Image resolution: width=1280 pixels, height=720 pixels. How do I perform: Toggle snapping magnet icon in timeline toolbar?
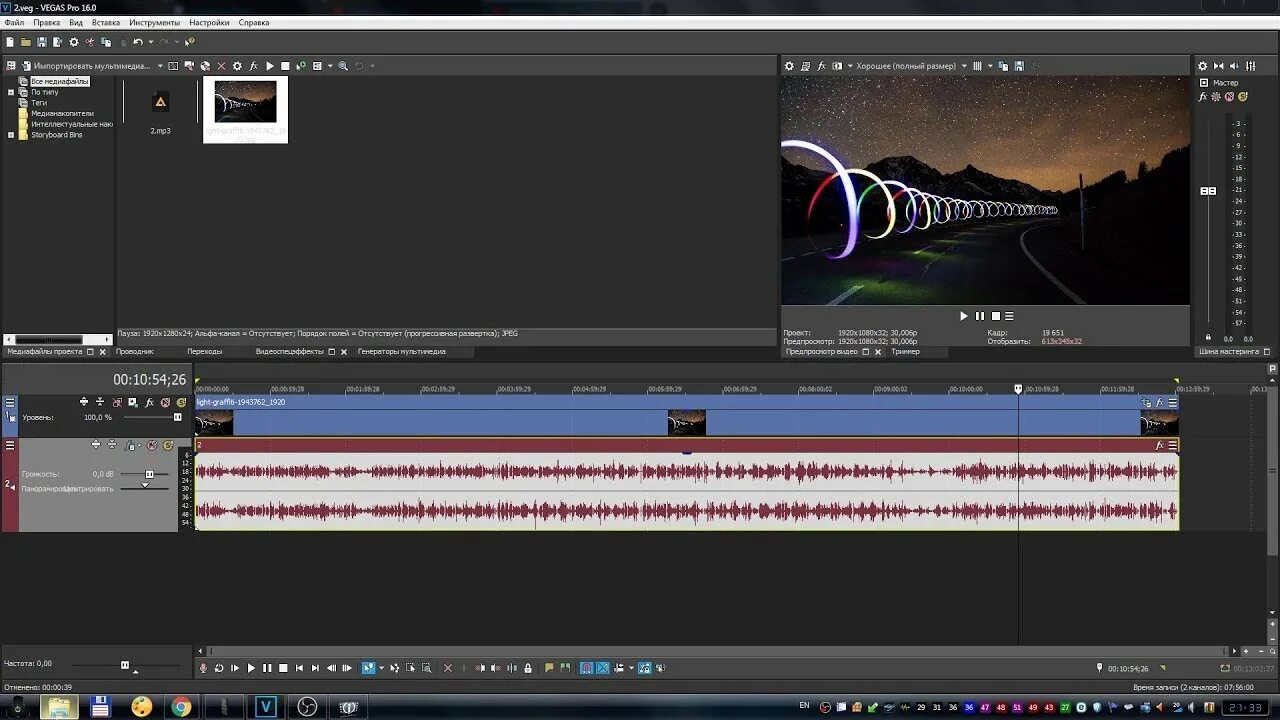click(x=586, y=668)
